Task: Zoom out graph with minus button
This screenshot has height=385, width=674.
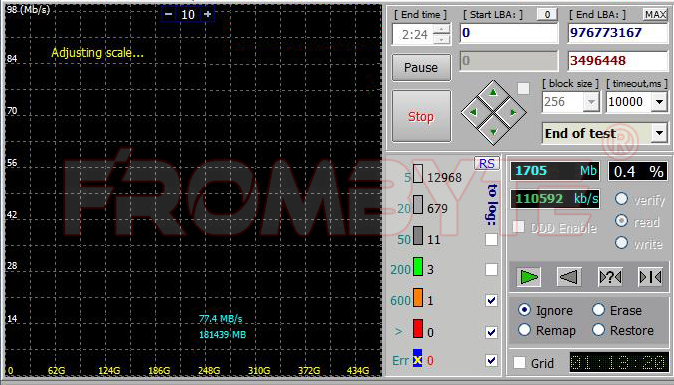Action: [168, 14]
